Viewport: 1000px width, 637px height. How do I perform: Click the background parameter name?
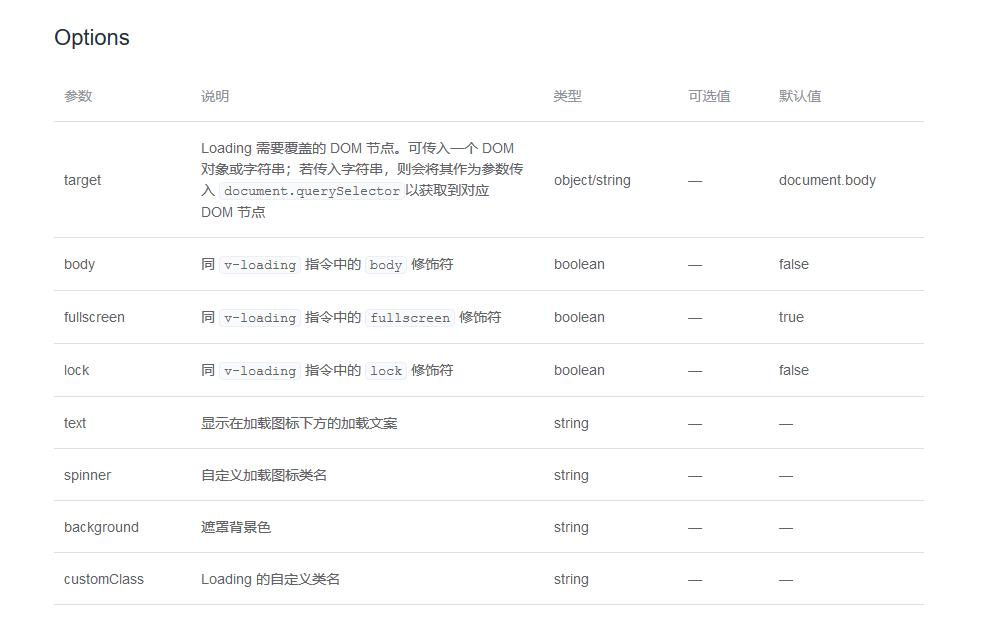tap(101, 527)
